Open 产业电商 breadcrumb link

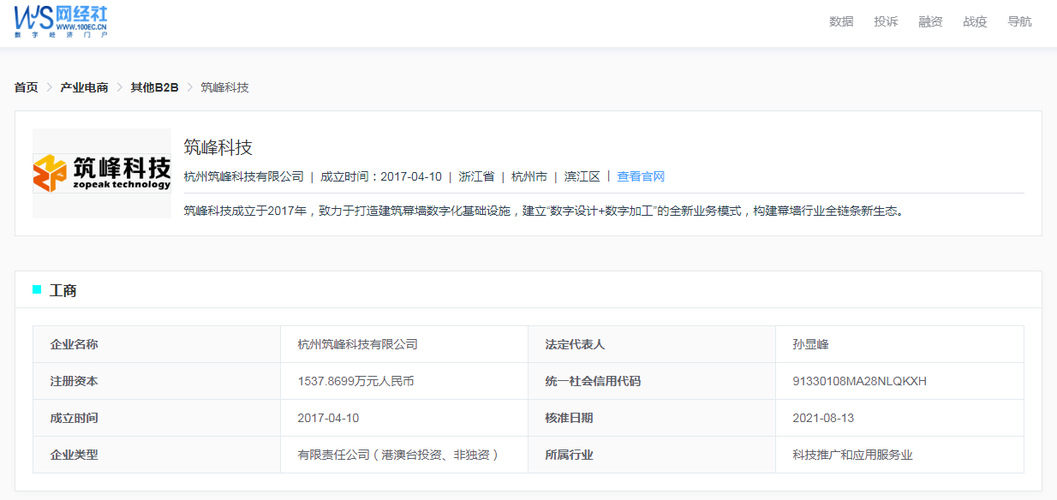tap(84, 88)
